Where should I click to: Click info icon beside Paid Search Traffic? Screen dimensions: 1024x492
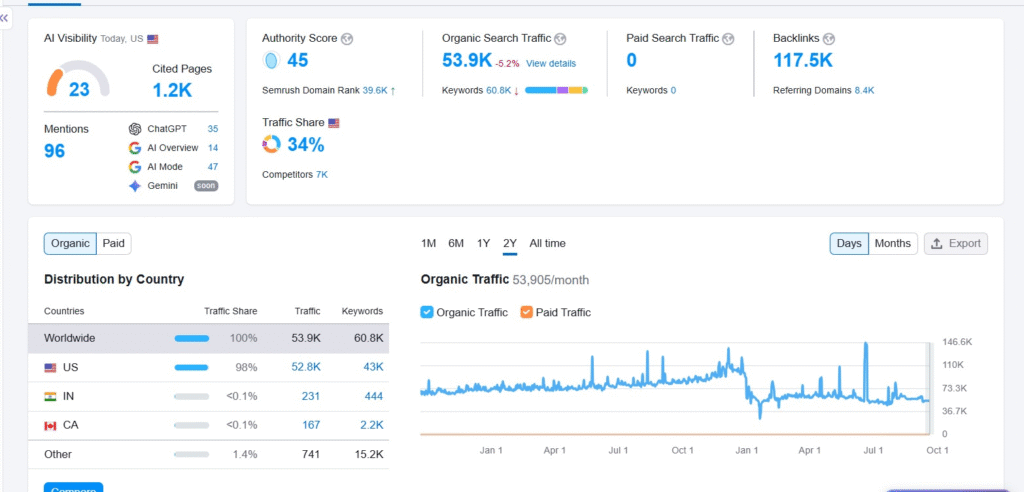(x=728, y=39)
